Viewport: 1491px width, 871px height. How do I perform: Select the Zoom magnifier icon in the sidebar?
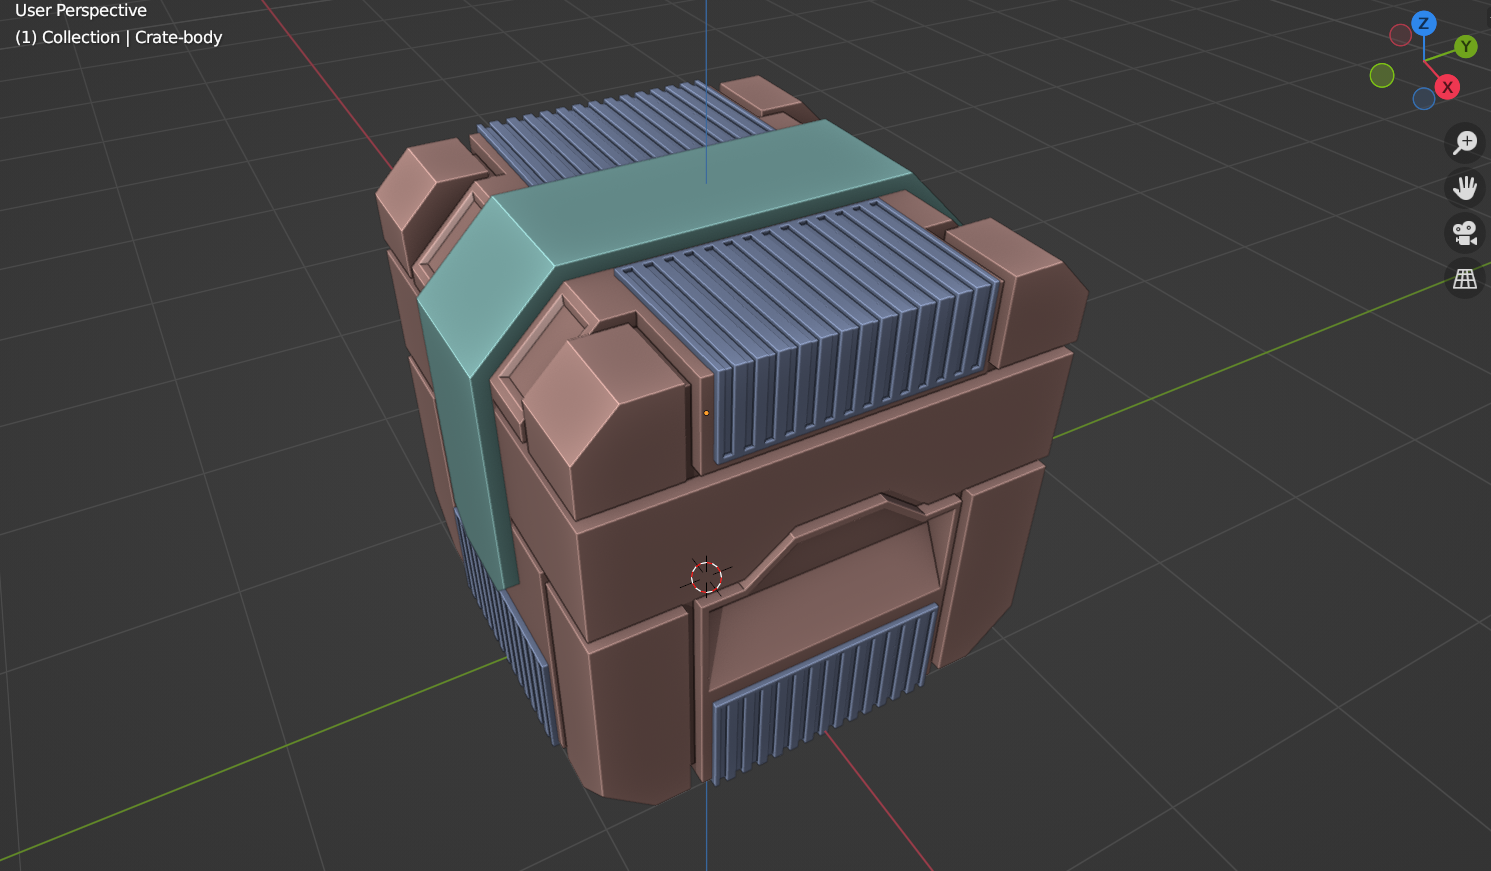(1464, 142)
